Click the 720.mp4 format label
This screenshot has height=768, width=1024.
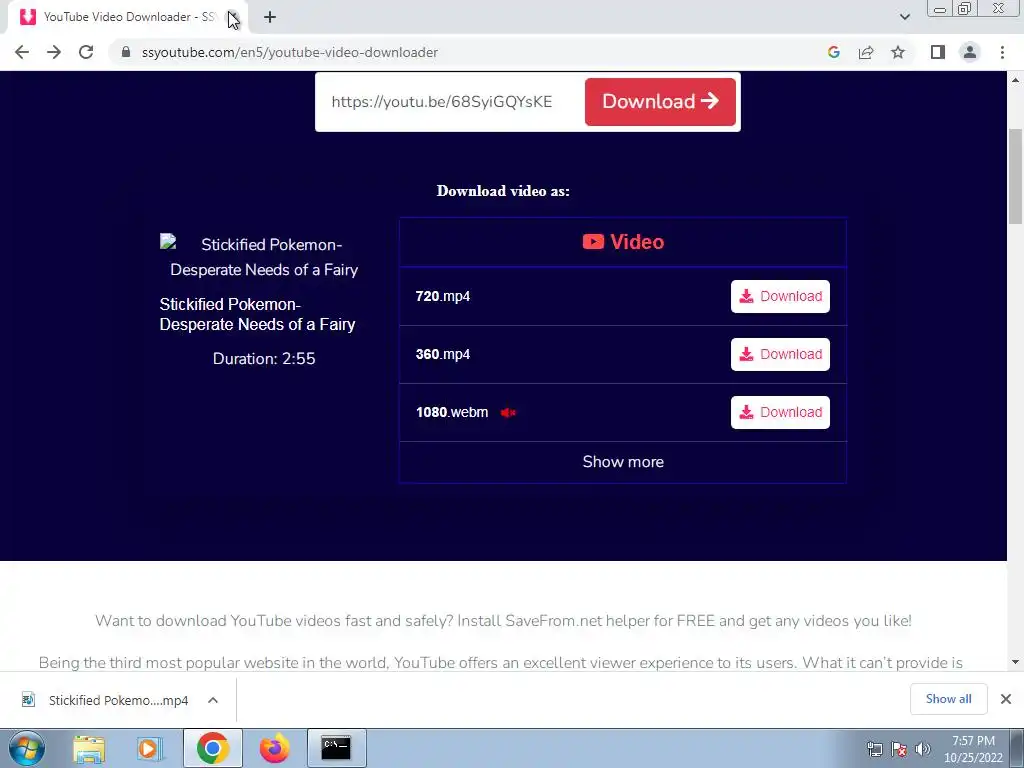pyautogui.click(x=443, y=296)
